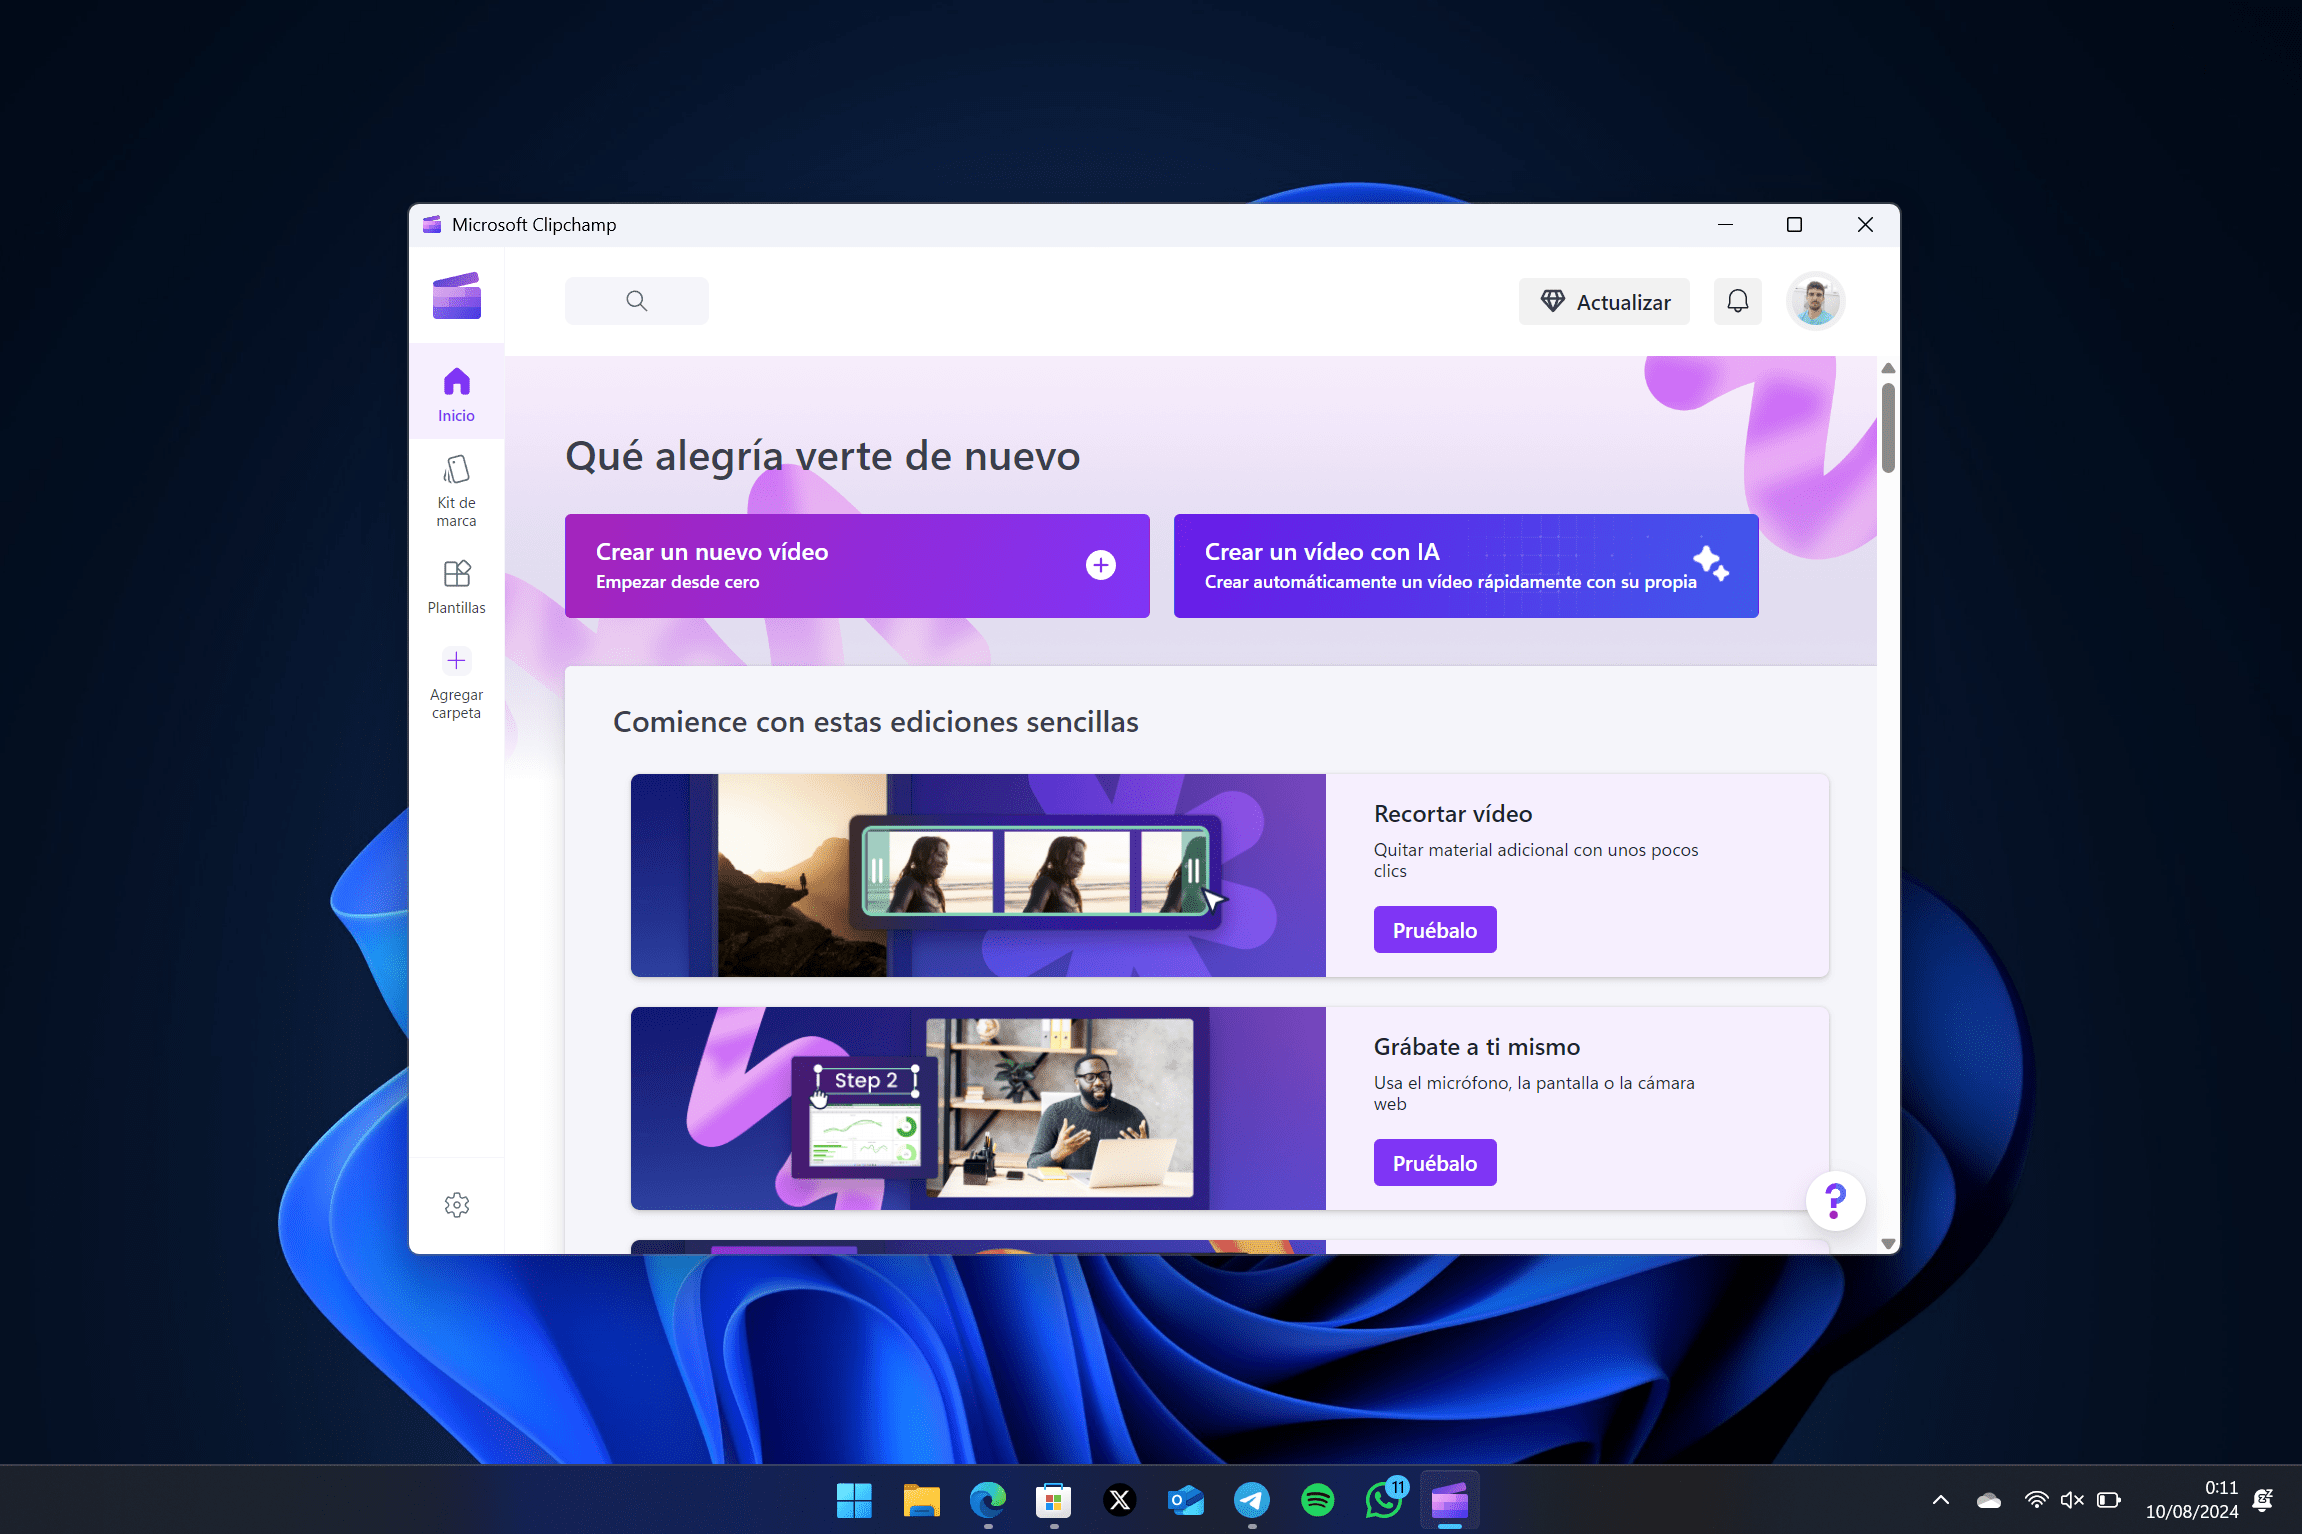
Task: Open WhatsApp from the taskbar
Action: click(x=1384, y=1500)
